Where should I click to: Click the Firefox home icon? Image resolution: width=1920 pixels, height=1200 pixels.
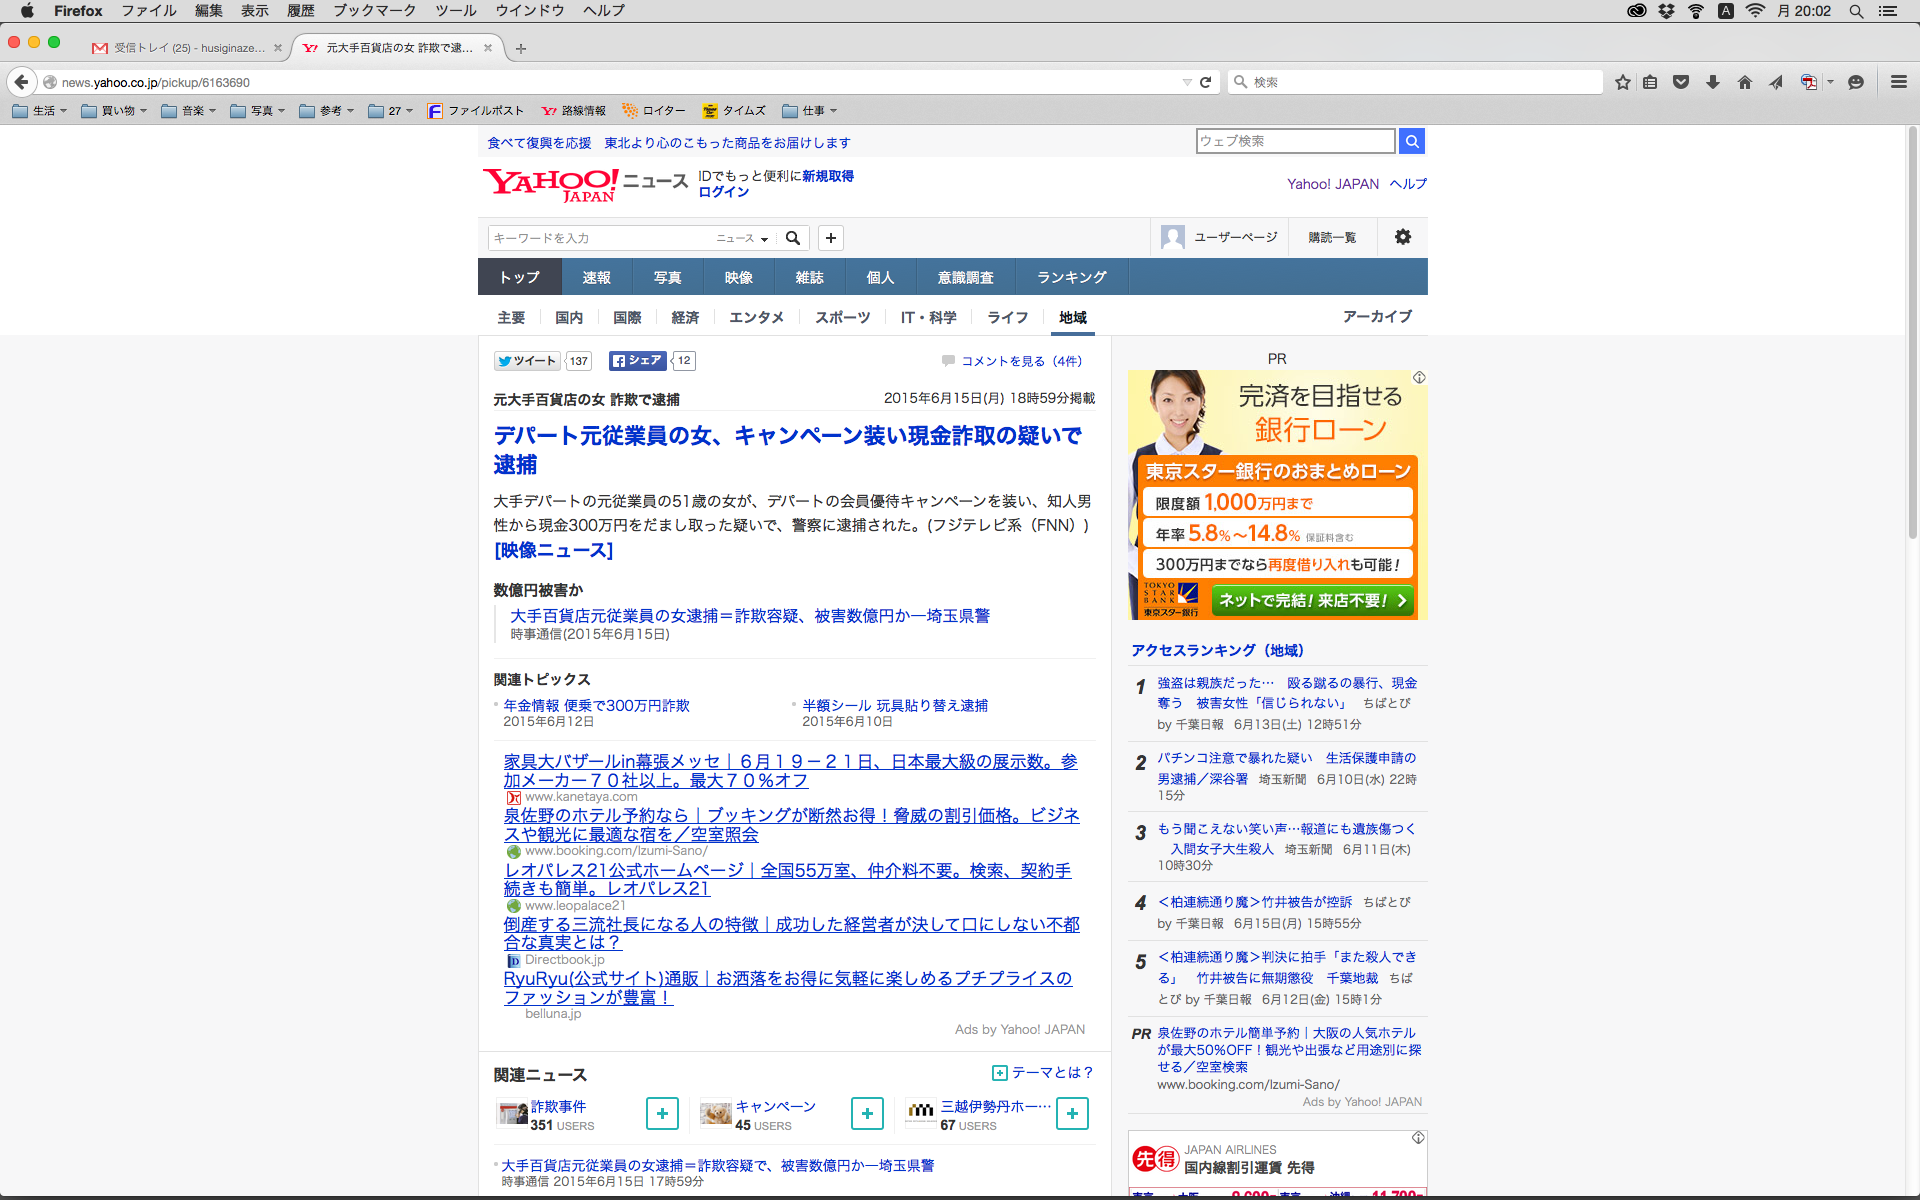point(1744,82)
